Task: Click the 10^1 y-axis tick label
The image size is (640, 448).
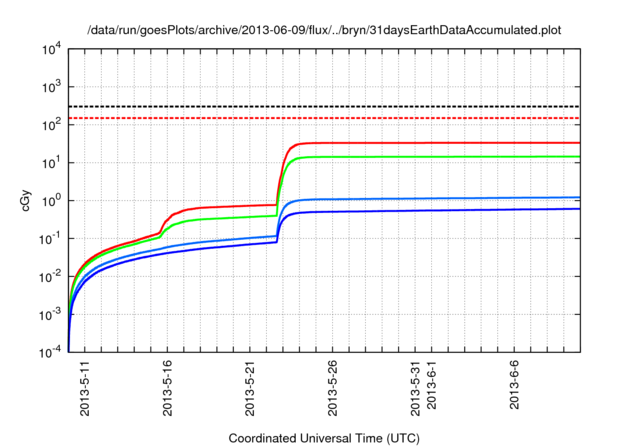Action: (52, 162)
